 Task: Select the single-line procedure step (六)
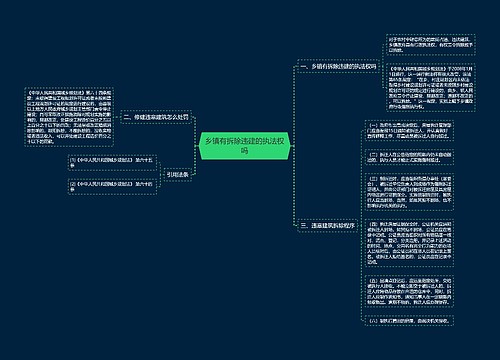[x=409, y=321]
